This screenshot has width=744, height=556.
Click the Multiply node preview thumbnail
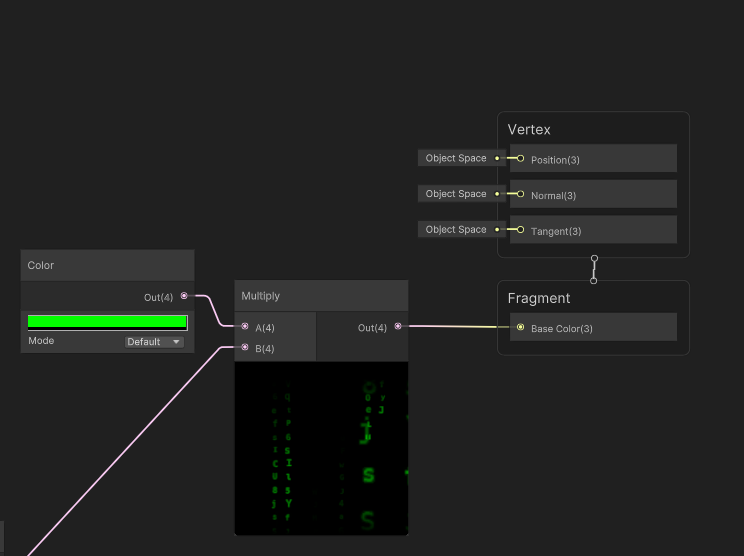pyautogui.click(x=321, y=448)
